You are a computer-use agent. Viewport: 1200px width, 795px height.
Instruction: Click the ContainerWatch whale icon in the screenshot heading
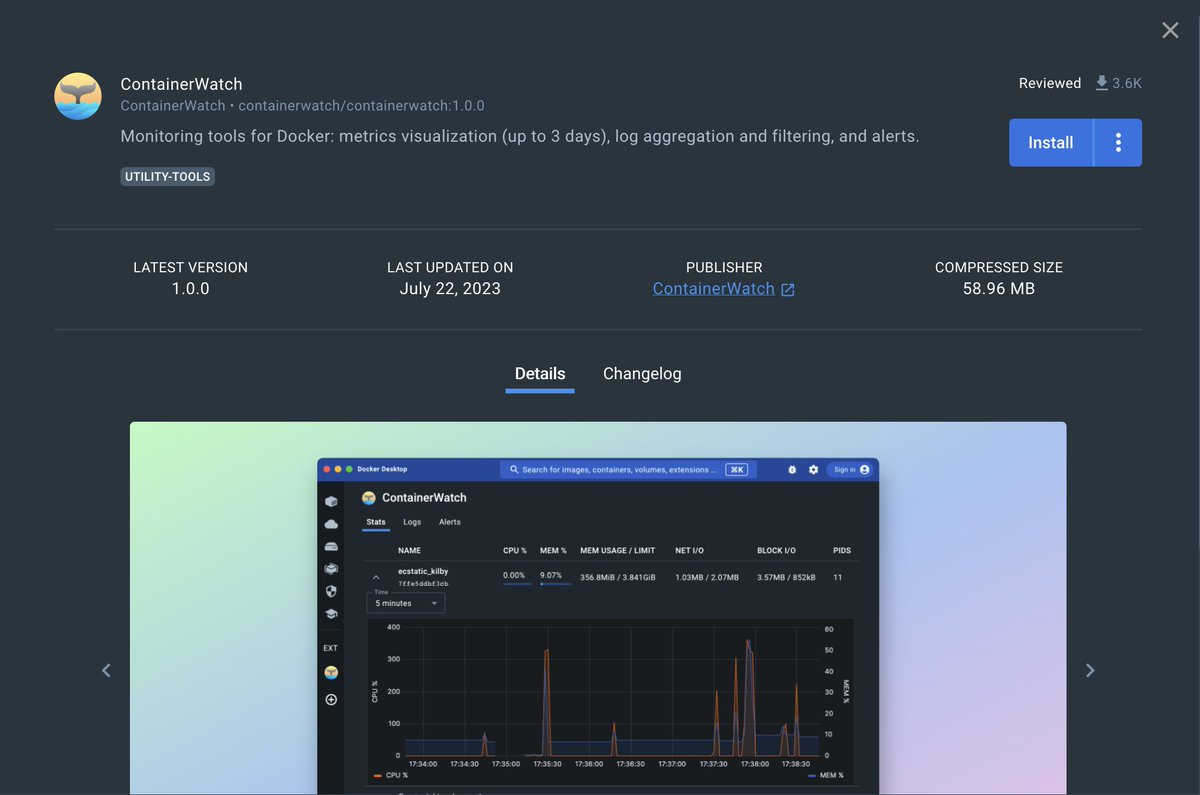(369, 497)
